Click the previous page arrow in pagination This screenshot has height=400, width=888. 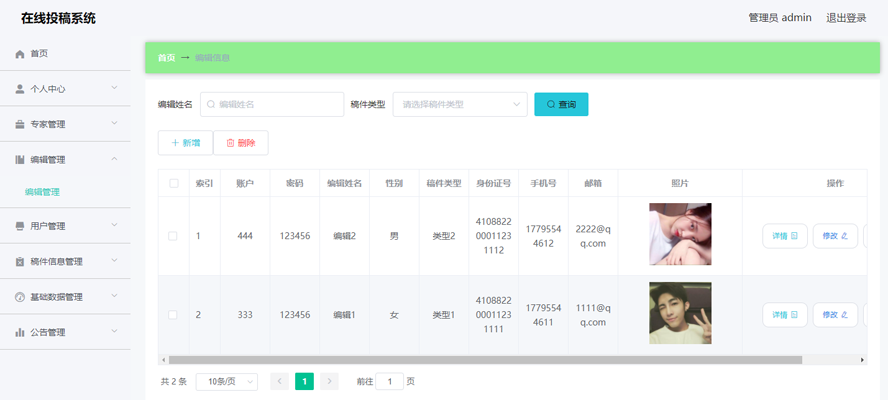(280, 381)
